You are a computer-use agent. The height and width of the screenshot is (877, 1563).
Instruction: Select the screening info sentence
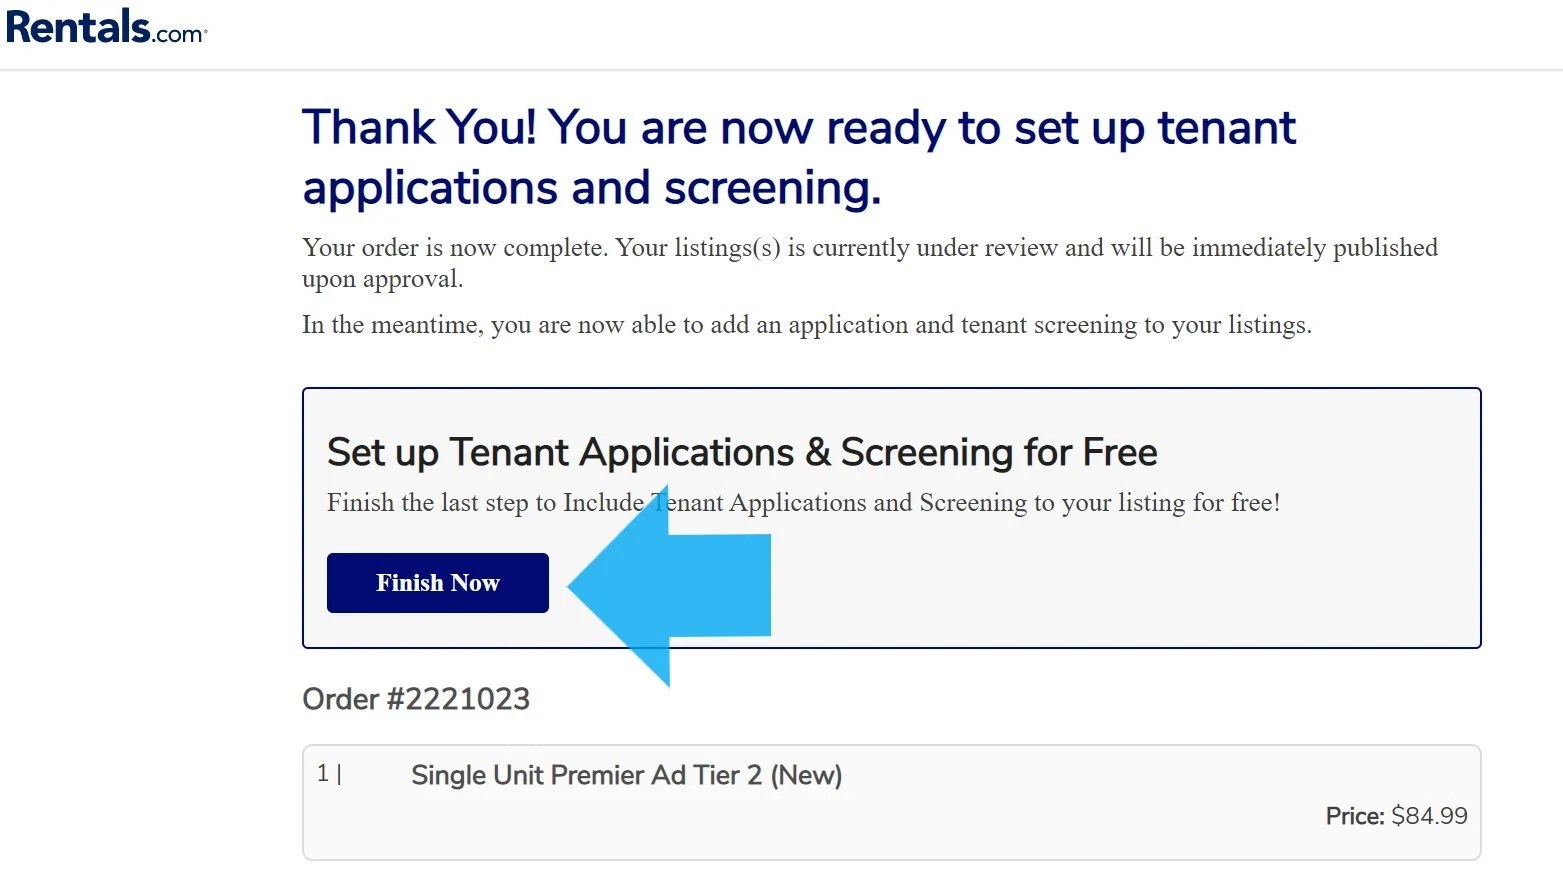point(806,324)
